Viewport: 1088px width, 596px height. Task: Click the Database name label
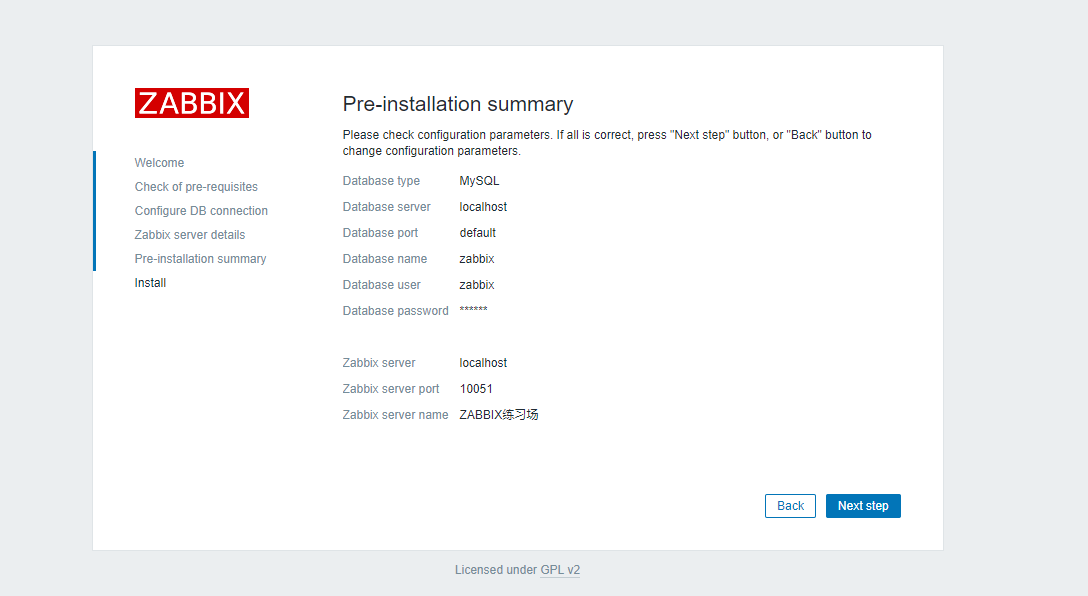[385, 259]
